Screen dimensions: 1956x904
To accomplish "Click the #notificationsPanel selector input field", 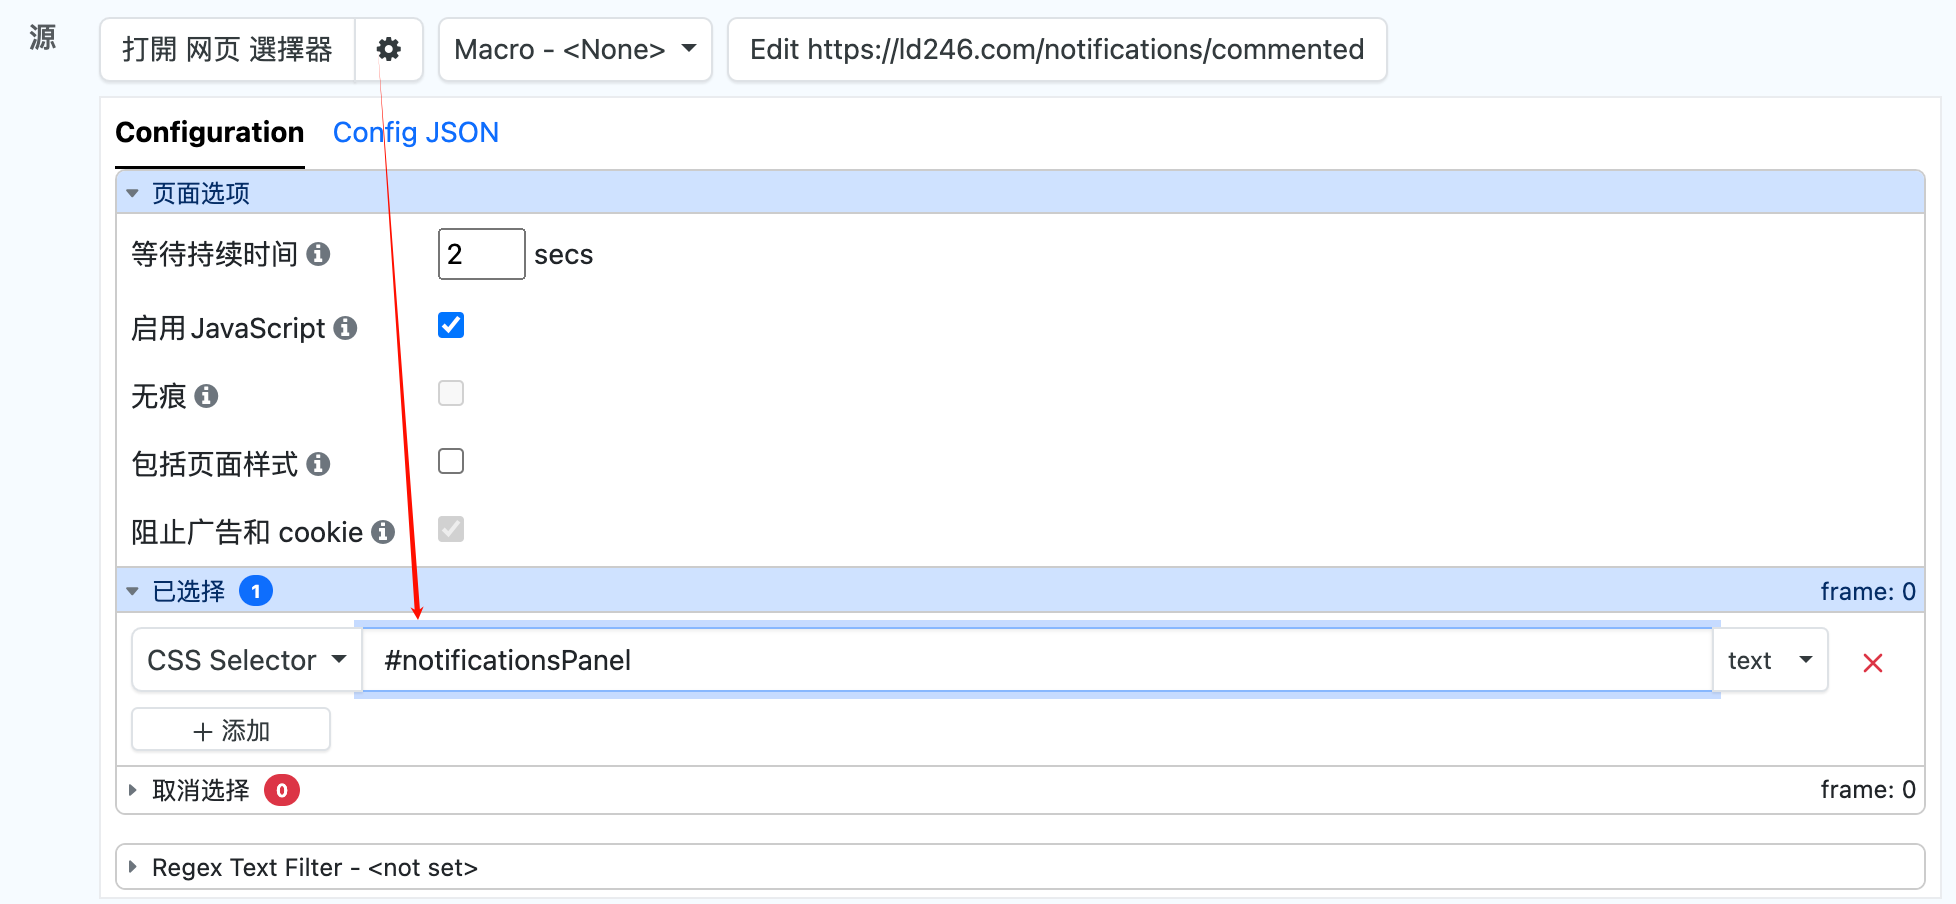I will (x=1036, y=660).
